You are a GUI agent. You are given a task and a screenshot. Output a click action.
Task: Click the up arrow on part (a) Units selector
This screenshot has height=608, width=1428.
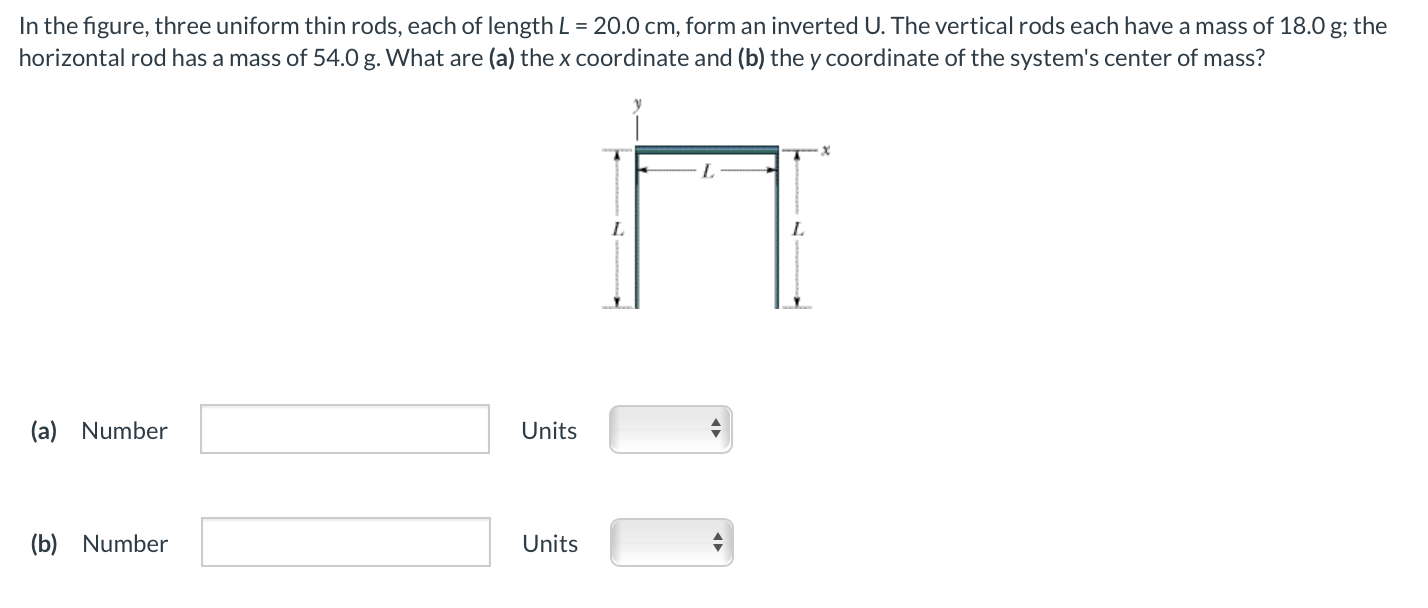pyautogui.click(x=715, y=423)
